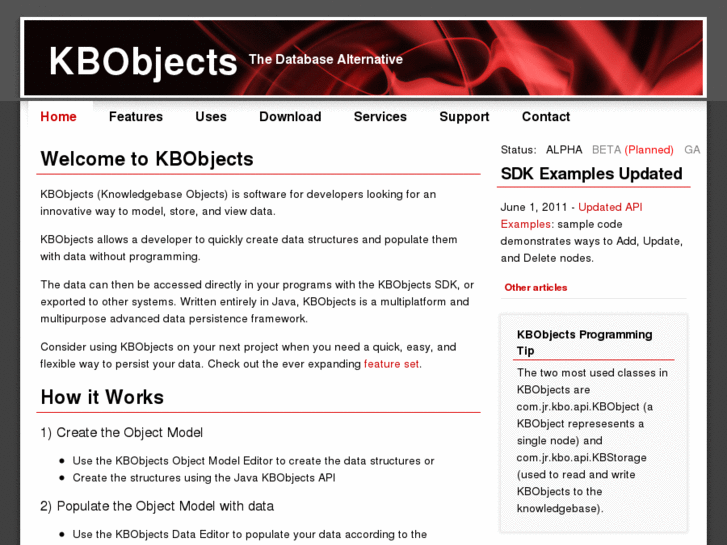Open the Uses menu item
Screen dimensions: 727x545
211,116
